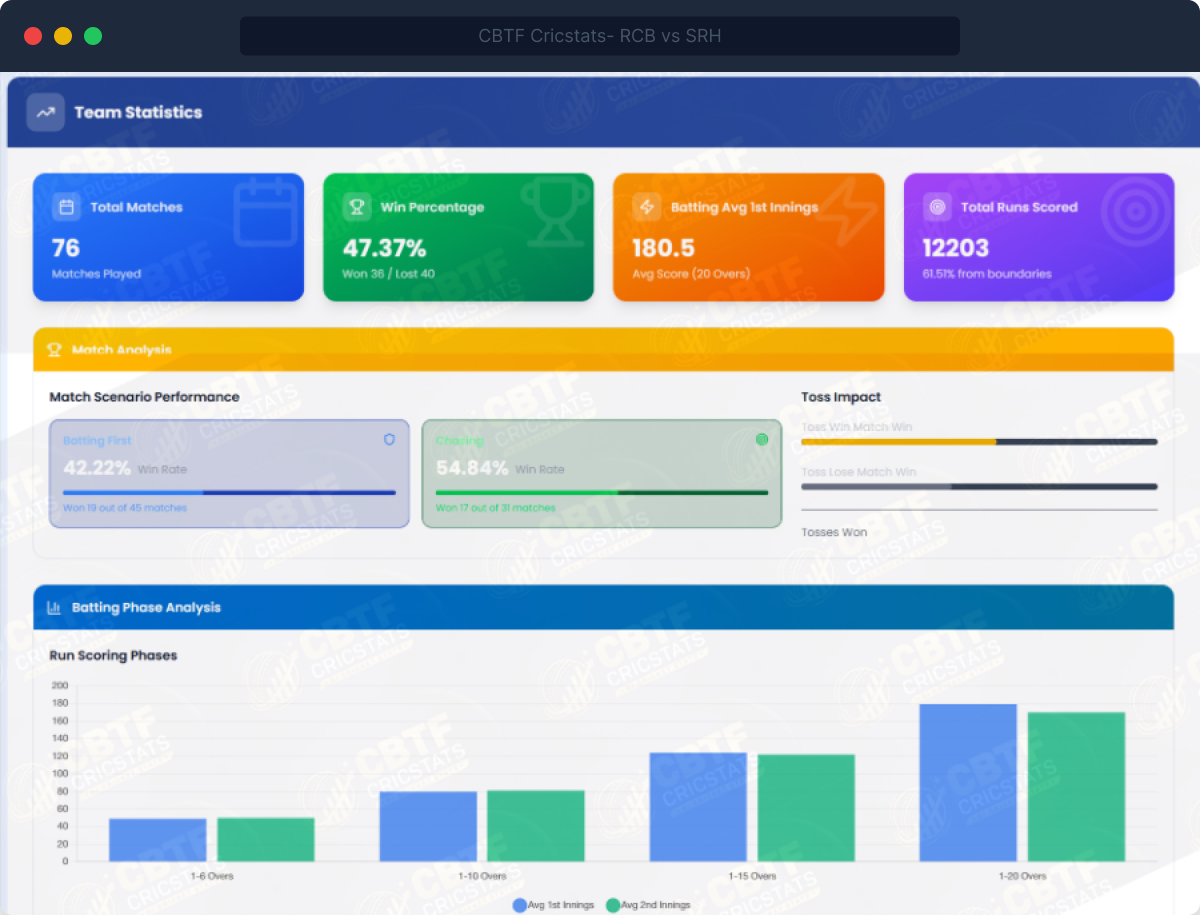Click the green circle icon in Chasing card
1200x915 pixels.
(x=762, y=439)
